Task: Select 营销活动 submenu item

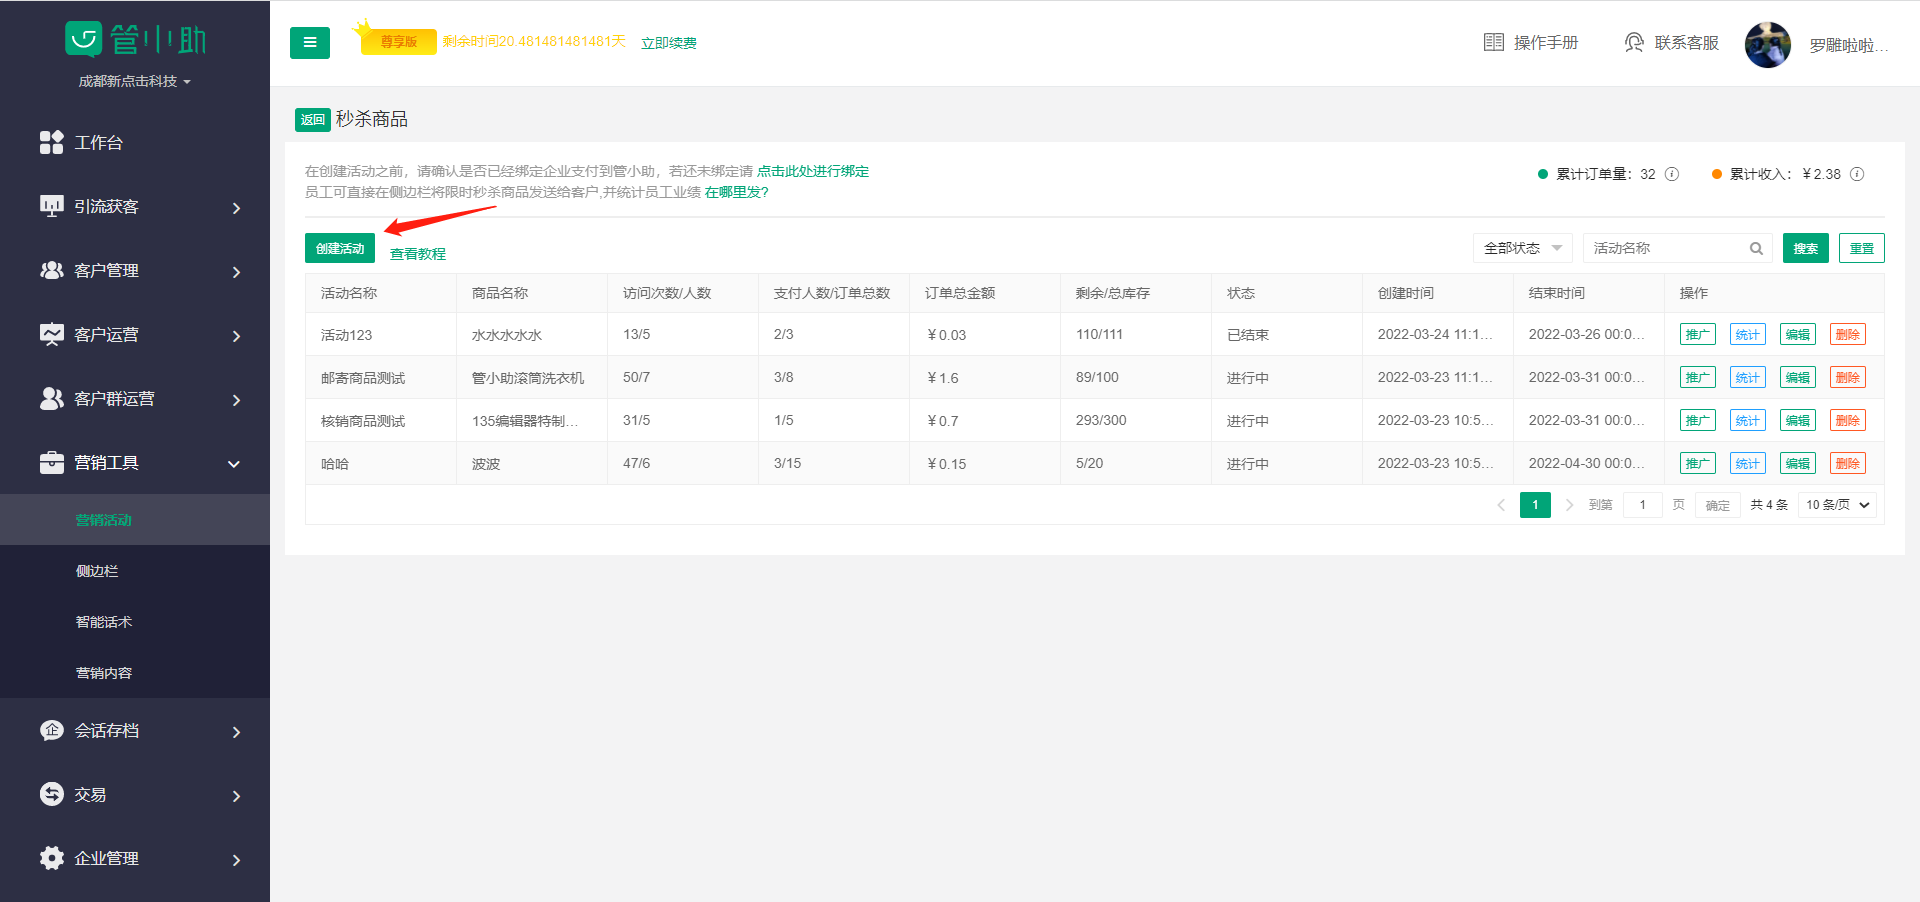Action: (135, 520)
